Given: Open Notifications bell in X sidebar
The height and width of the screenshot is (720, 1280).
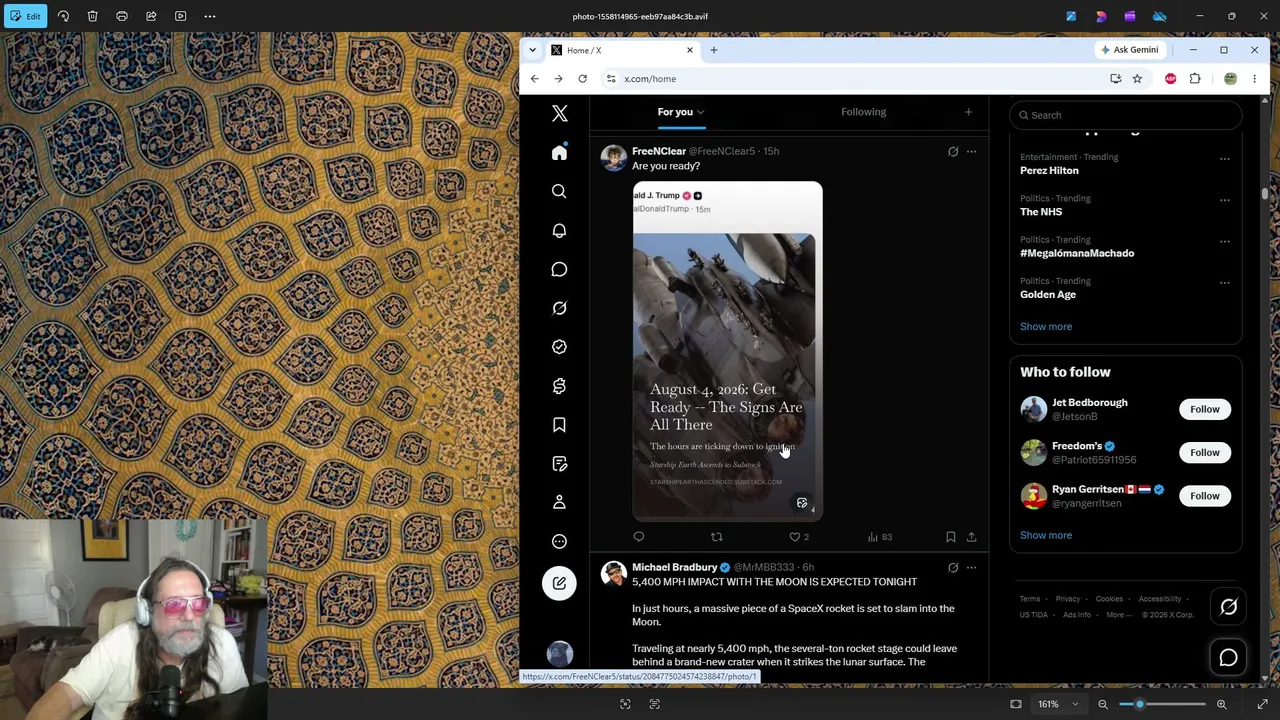Looking at the screenshot, I should 559,230.
